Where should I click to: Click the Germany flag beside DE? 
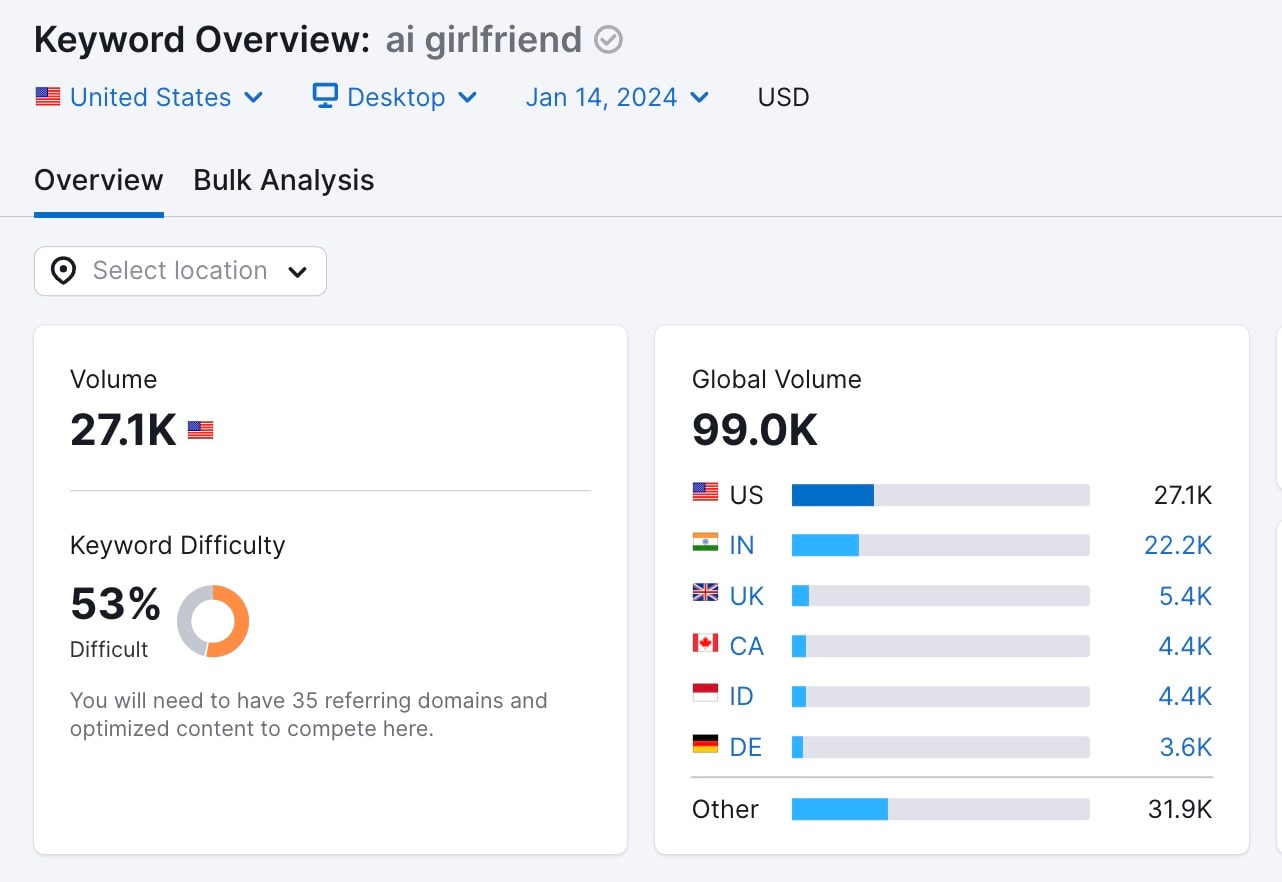[x=704, y=746]
